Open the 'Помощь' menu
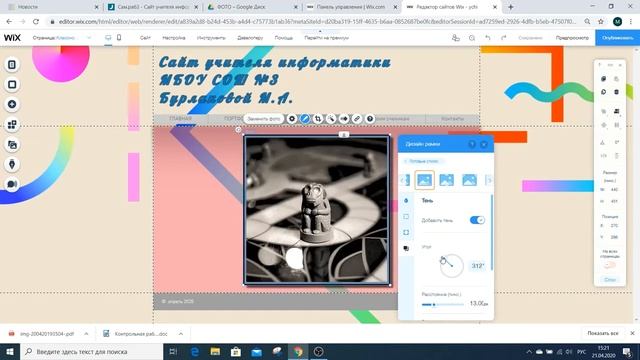The image size is (640, 360). (284, 38)
